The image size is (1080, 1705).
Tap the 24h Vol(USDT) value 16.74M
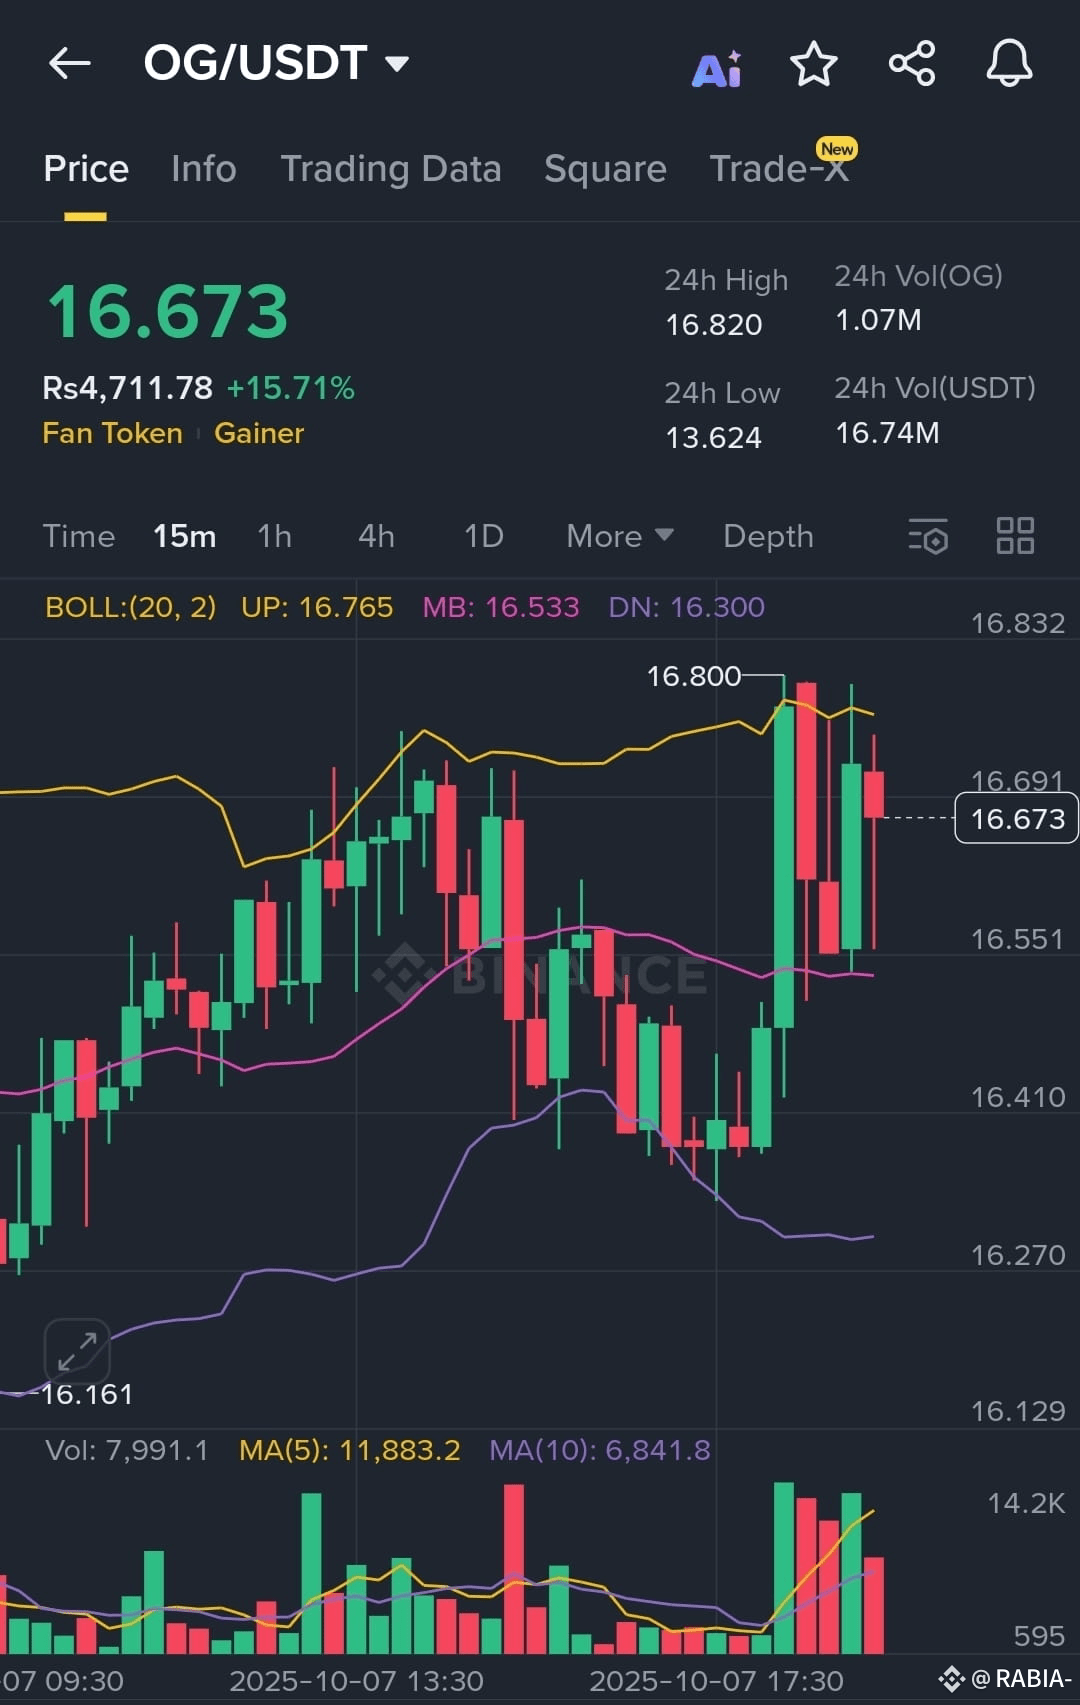(x=887, y=432)
